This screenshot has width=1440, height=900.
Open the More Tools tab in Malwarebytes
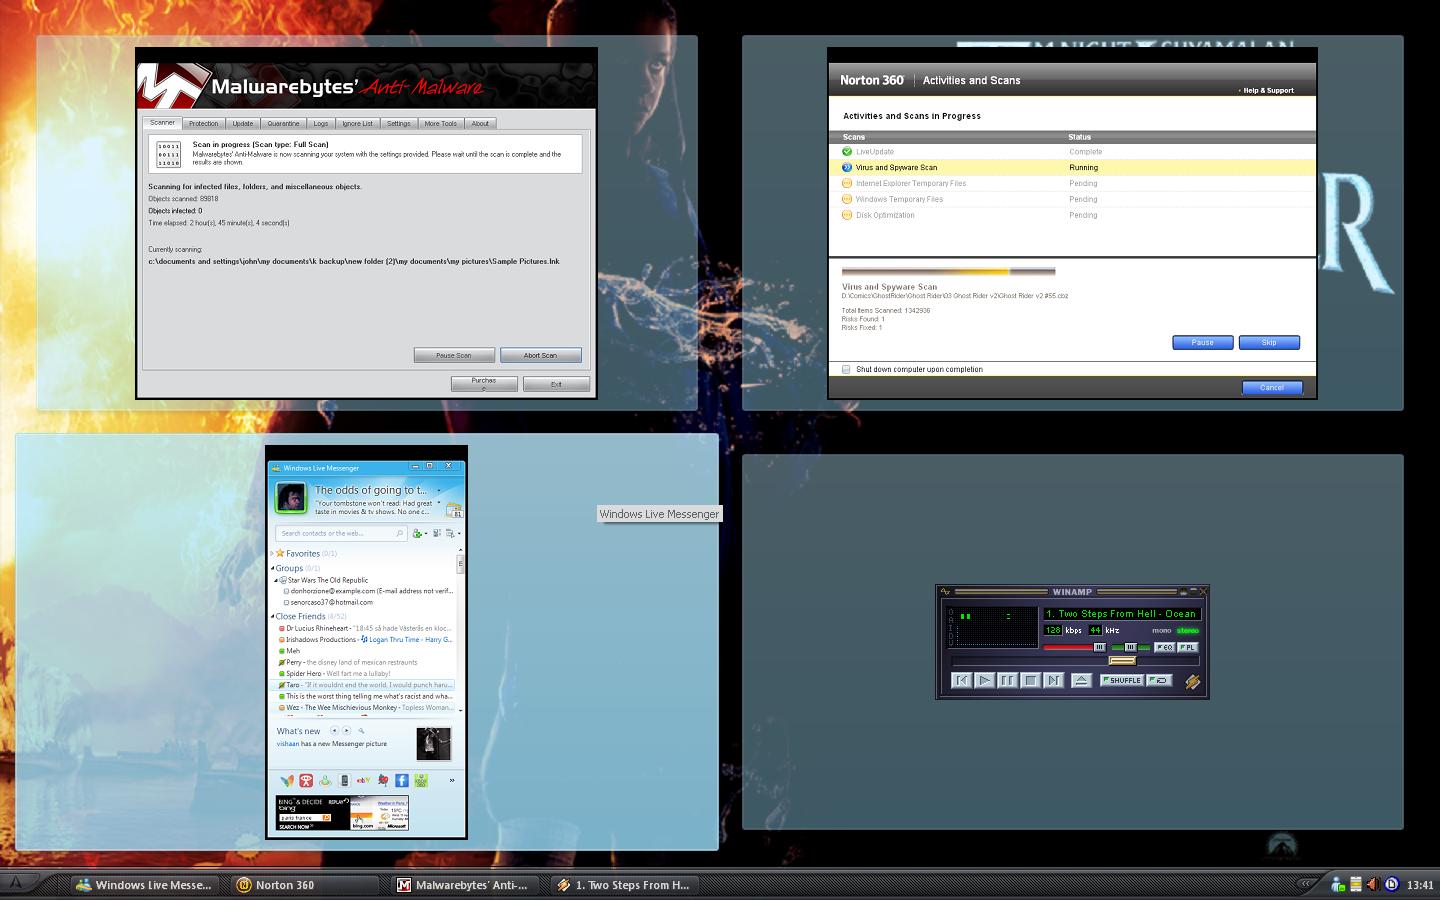pos(440,124)
